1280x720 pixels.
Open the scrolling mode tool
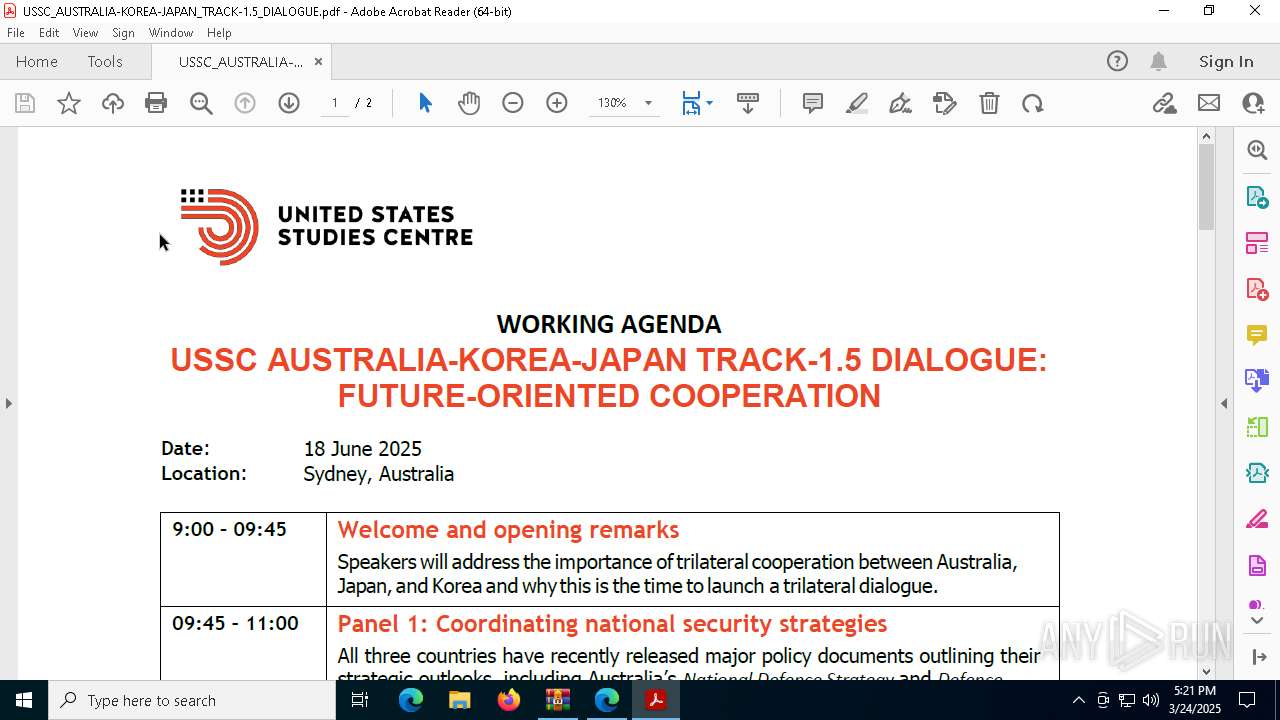click(x=748, y=103)
